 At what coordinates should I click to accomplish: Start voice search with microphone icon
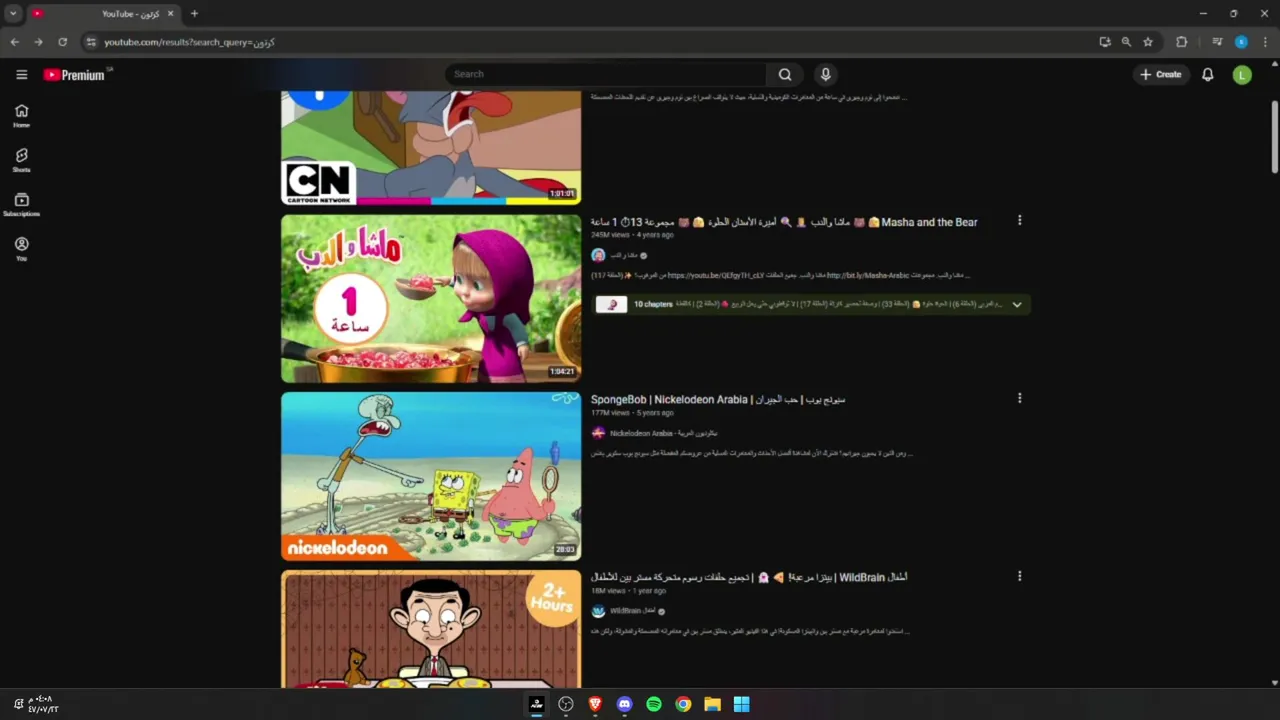tap(825, 74)
